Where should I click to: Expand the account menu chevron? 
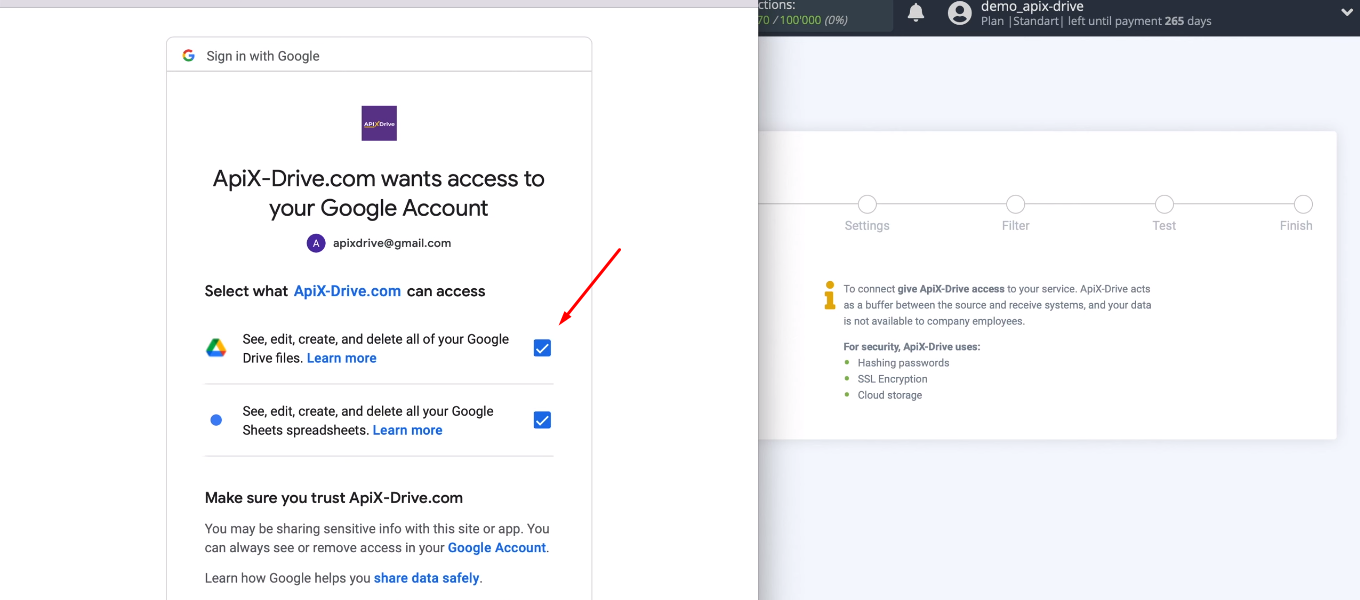tap(1348, 13)
